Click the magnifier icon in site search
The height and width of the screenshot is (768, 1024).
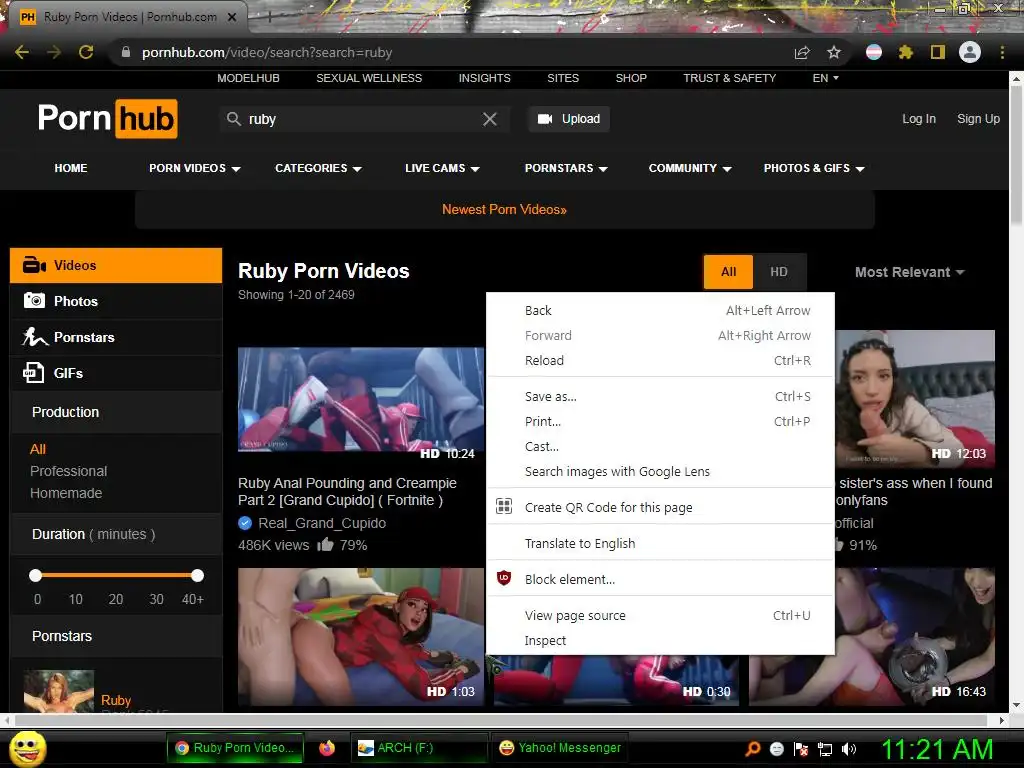pyautogui.click(x=234, y=119)
